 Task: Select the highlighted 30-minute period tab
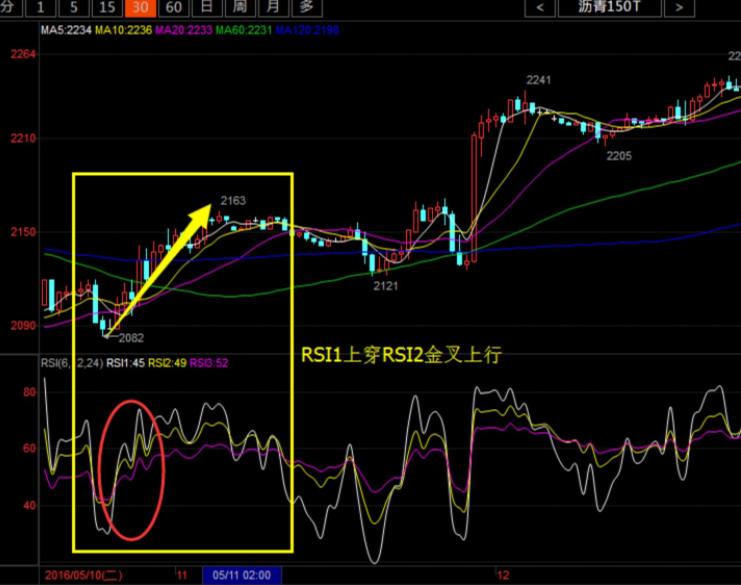pyautogui.click(x=140, y=7)
